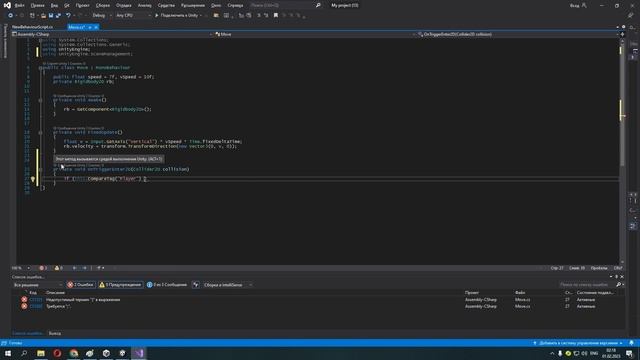Click the search magnifier in title bar
Screen dimensions: 640x360
(318, 5)
